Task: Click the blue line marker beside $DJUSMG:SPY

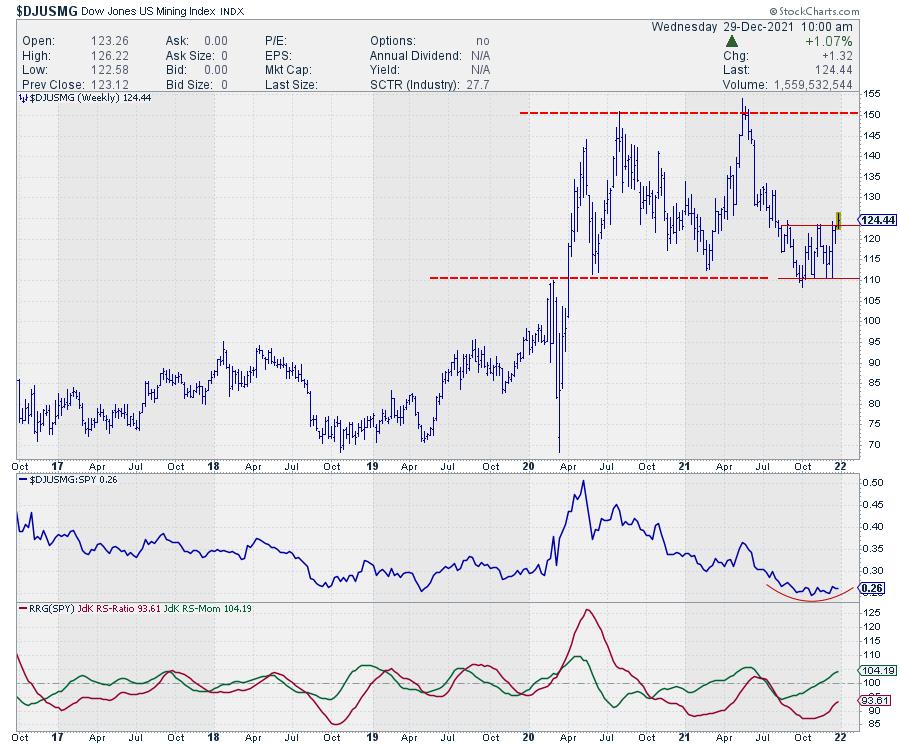Action: click(23, 481)
